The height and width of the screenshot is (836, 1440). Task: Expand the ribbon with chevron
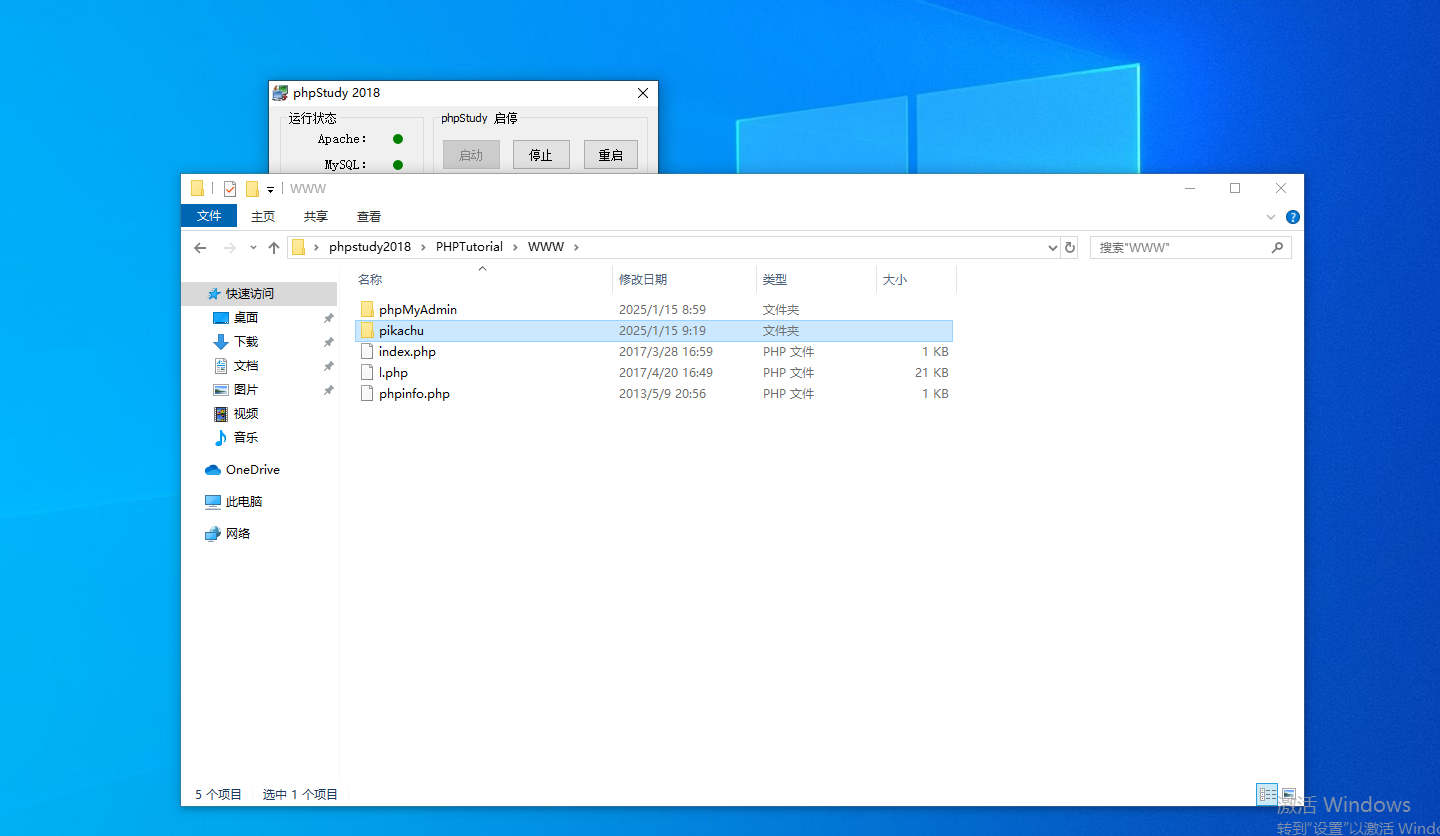pos(1271,216)
